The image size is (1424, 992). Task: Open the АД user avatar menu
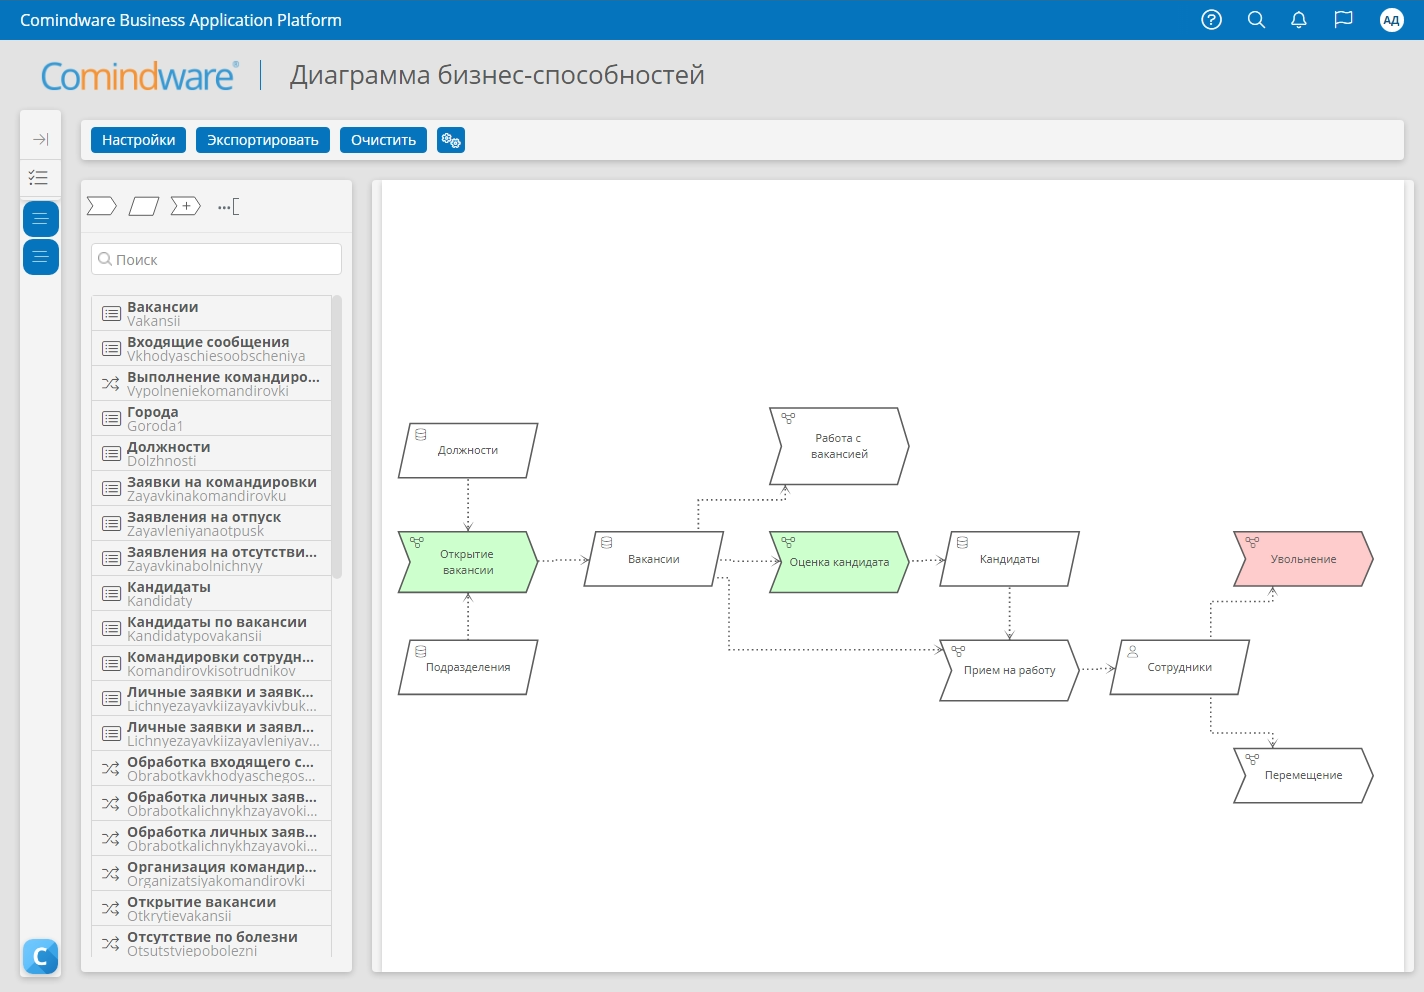click(x=1391, y=20)
